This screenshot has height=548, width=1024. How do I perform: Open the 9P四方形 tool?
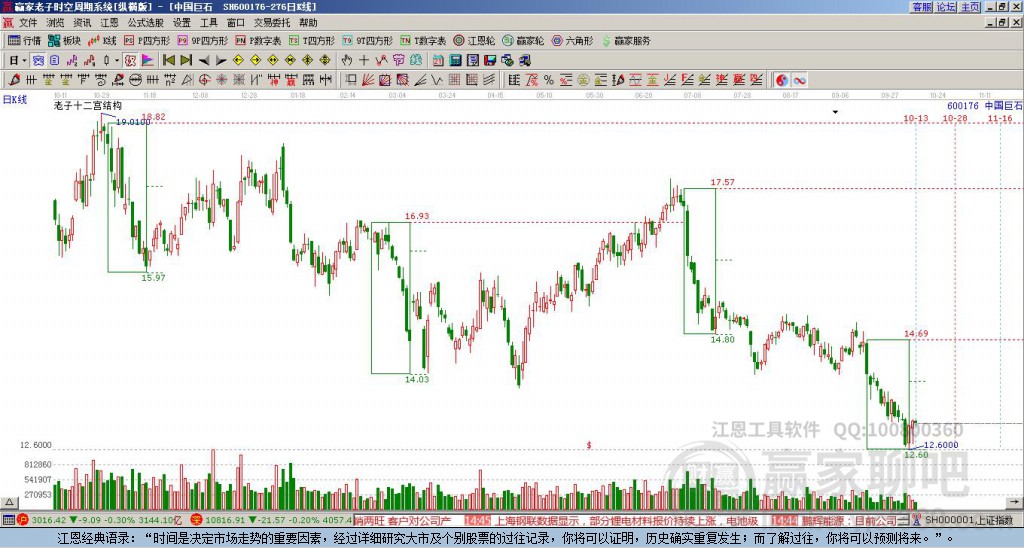pyautogui.click(x=202, y=40)
